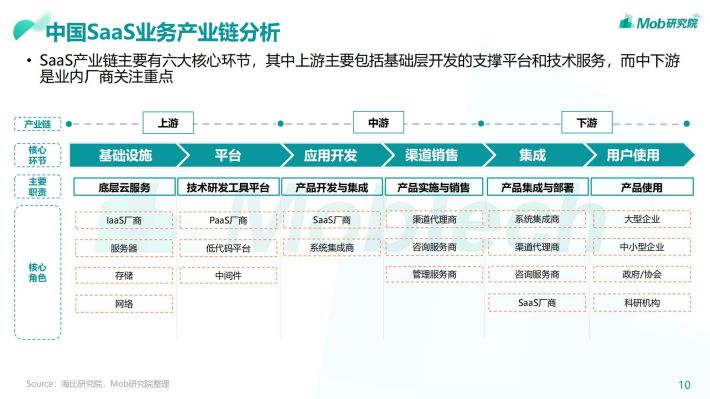
Task: Click the 存储 role box
Action: click(124, 276)
